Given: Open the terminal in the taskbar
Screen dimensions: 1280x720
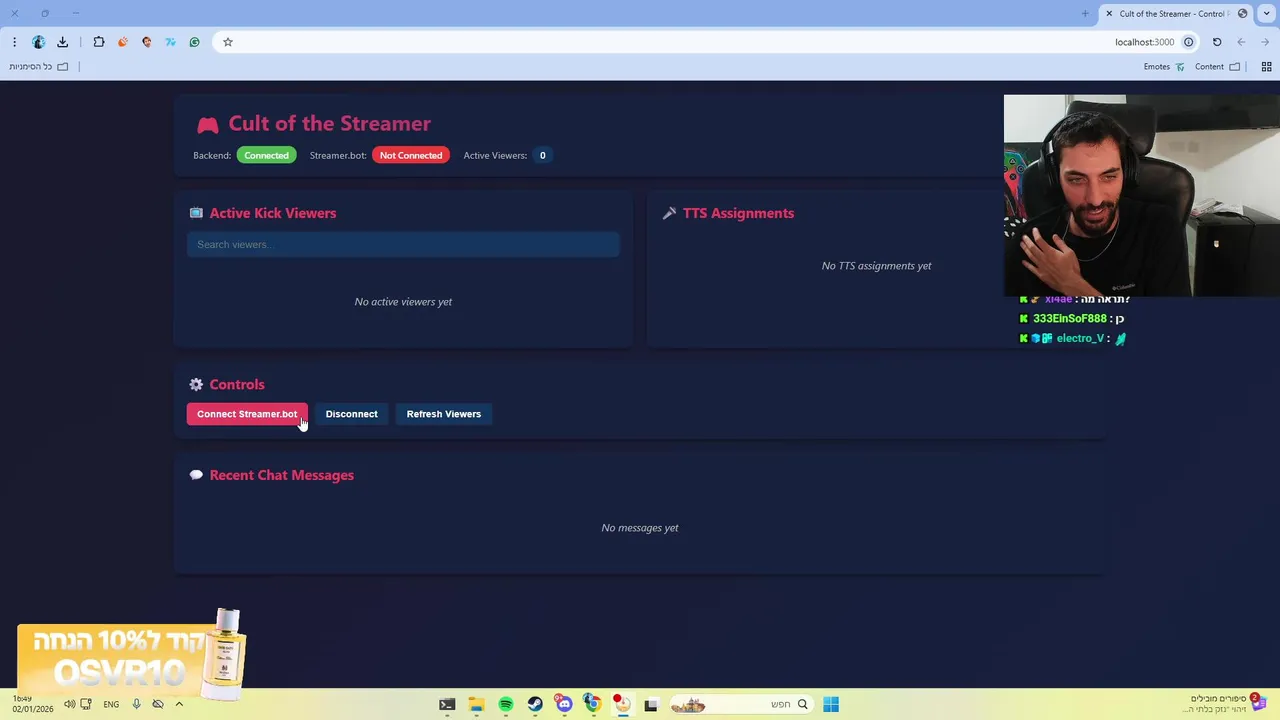Looking at the screenshot, I should [447, 705].
